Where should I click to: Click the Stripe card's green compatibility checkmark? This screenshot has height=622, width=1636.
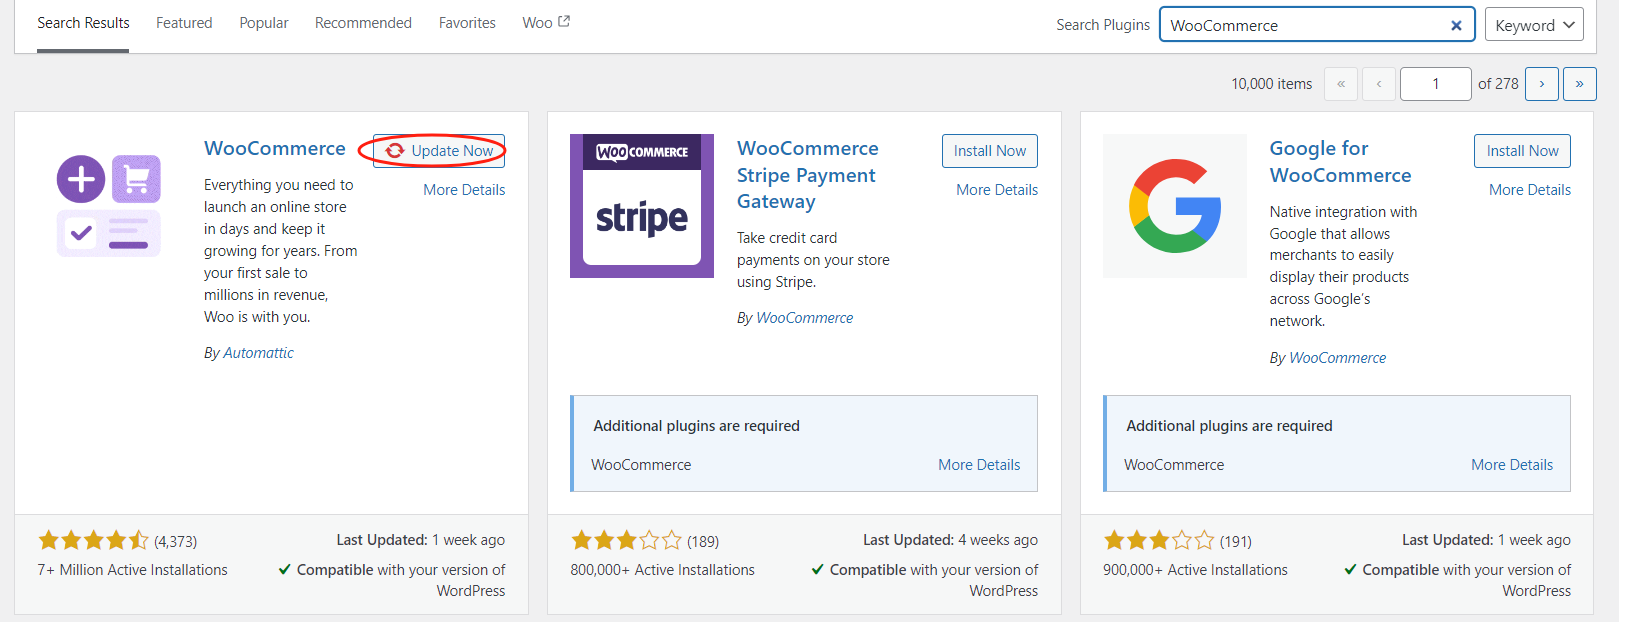(x=818, y=569)
